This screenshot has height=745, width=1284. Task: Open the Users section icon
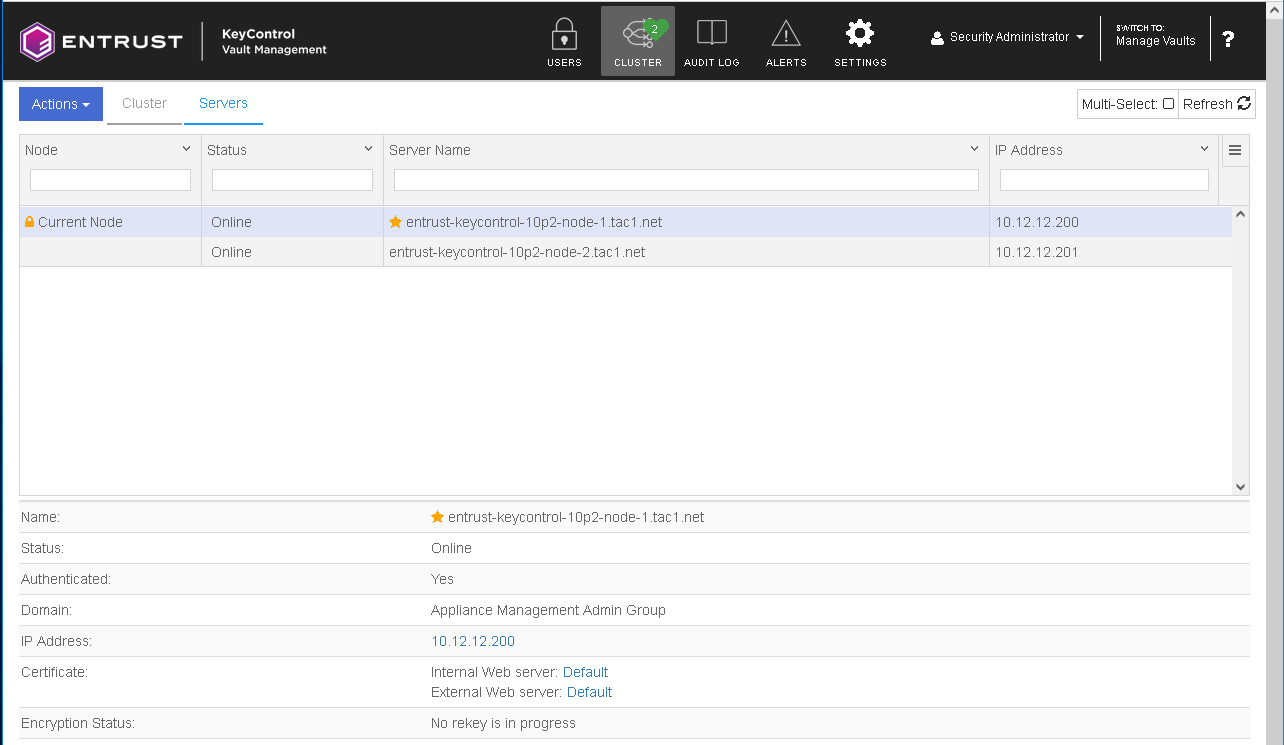click(564, 34)
